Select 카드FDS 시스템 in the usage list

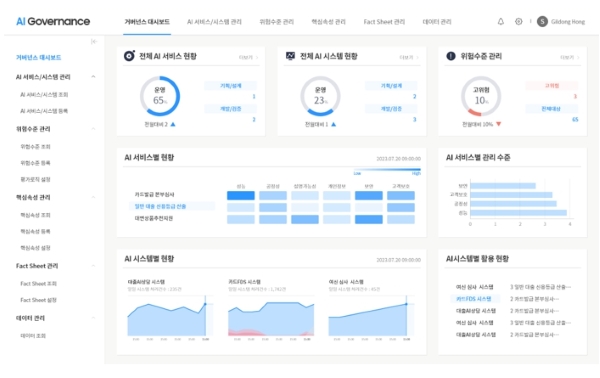coord(473,299)
